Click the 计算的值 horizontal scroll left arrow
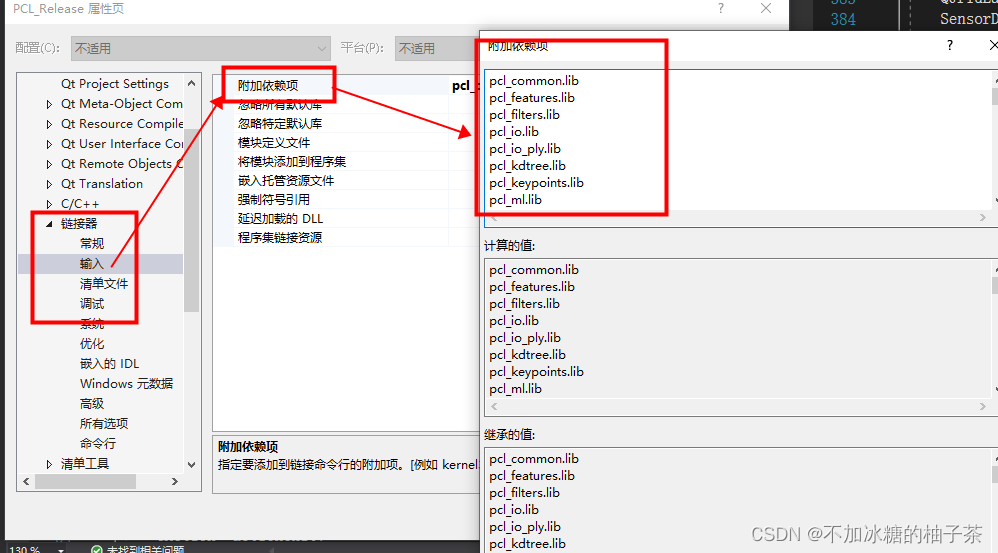This screenshot has height=553, width=998. [495, 407]
